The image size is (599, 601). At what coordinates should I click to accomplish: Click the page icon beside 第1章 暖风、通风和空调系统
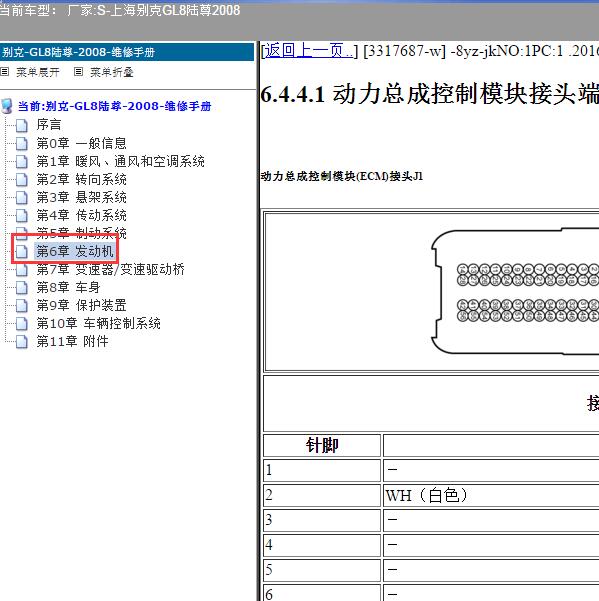point(22,162)
